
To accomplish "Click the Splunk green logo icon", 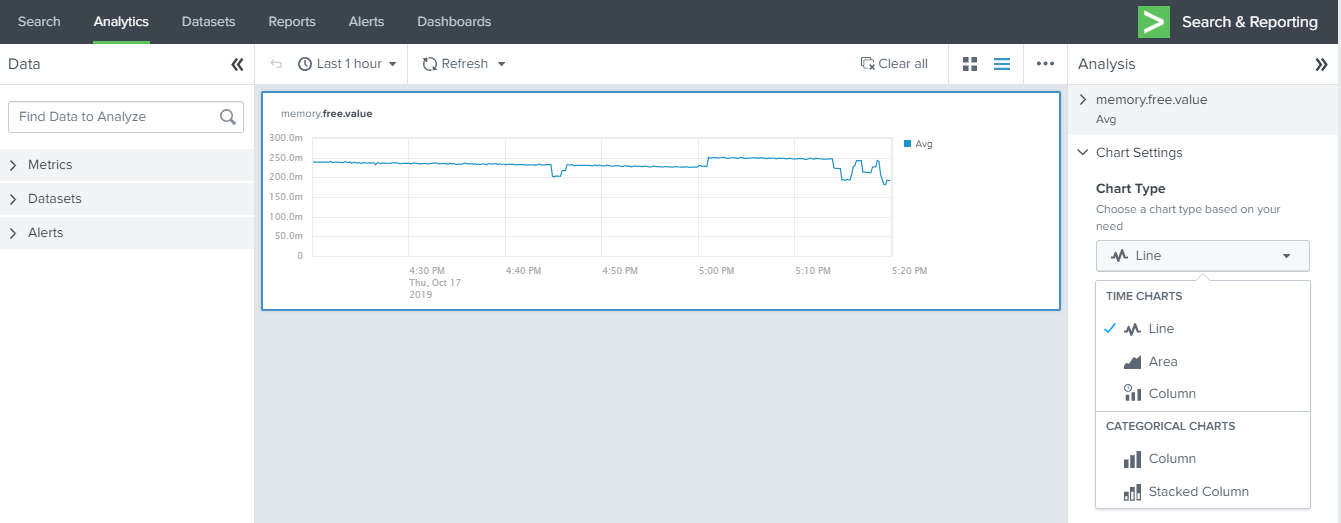I will pos(1153,22).
